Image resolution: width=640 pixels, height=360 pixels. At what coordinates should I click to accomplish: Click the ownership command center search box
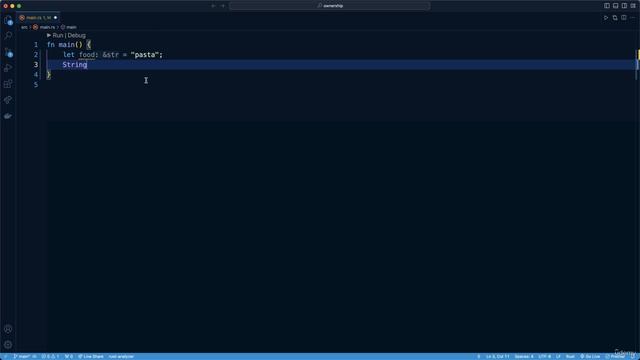point(329,6)
